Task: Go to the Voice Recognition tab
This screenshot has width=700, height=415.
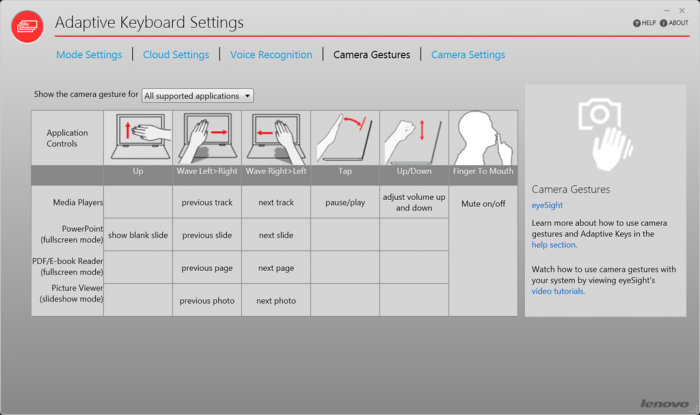Action: [271, 55]
